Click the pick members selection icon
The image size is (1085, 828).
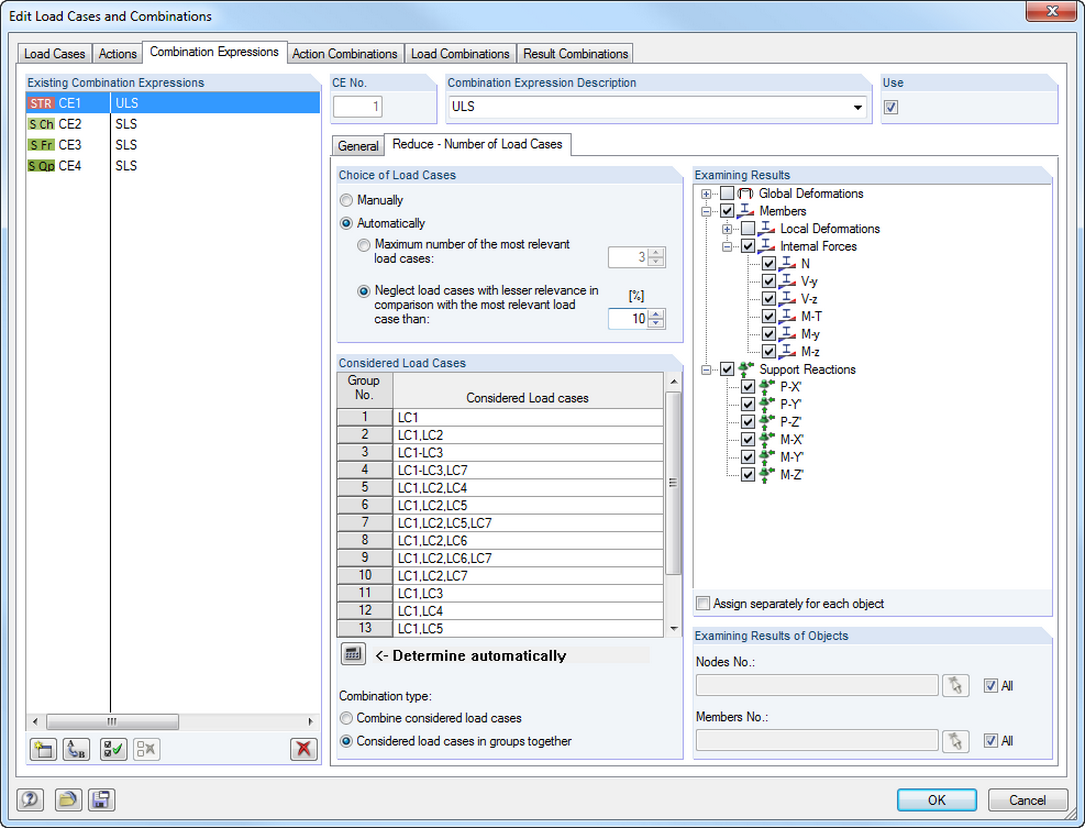[x=955, y=741]
